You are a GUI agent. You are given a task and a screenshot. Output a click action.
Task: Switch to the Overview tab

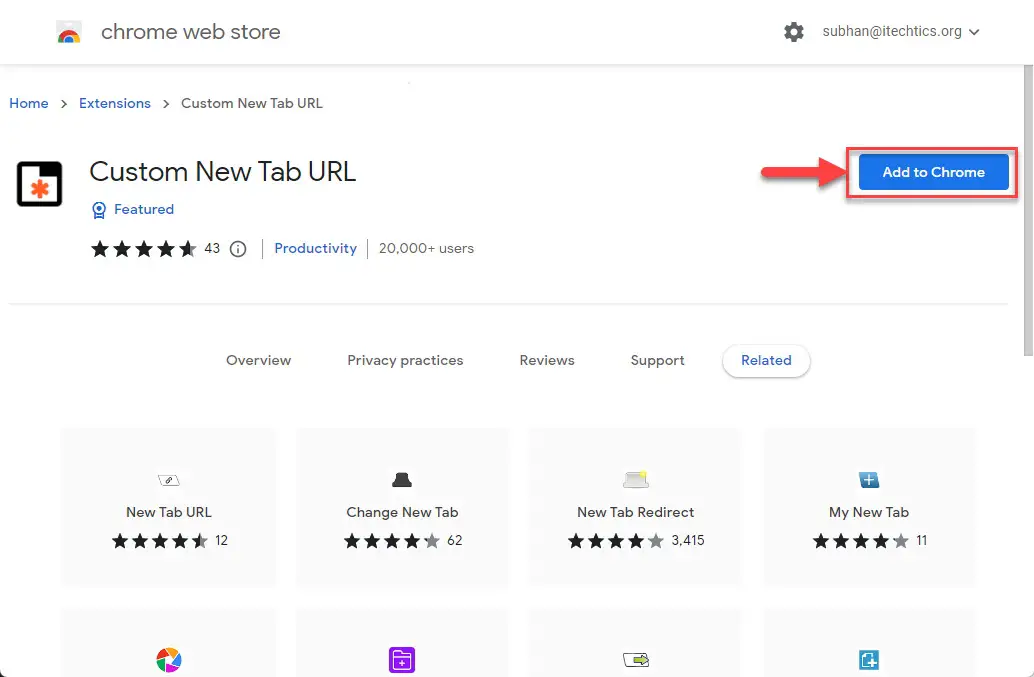tap(258, 361)
